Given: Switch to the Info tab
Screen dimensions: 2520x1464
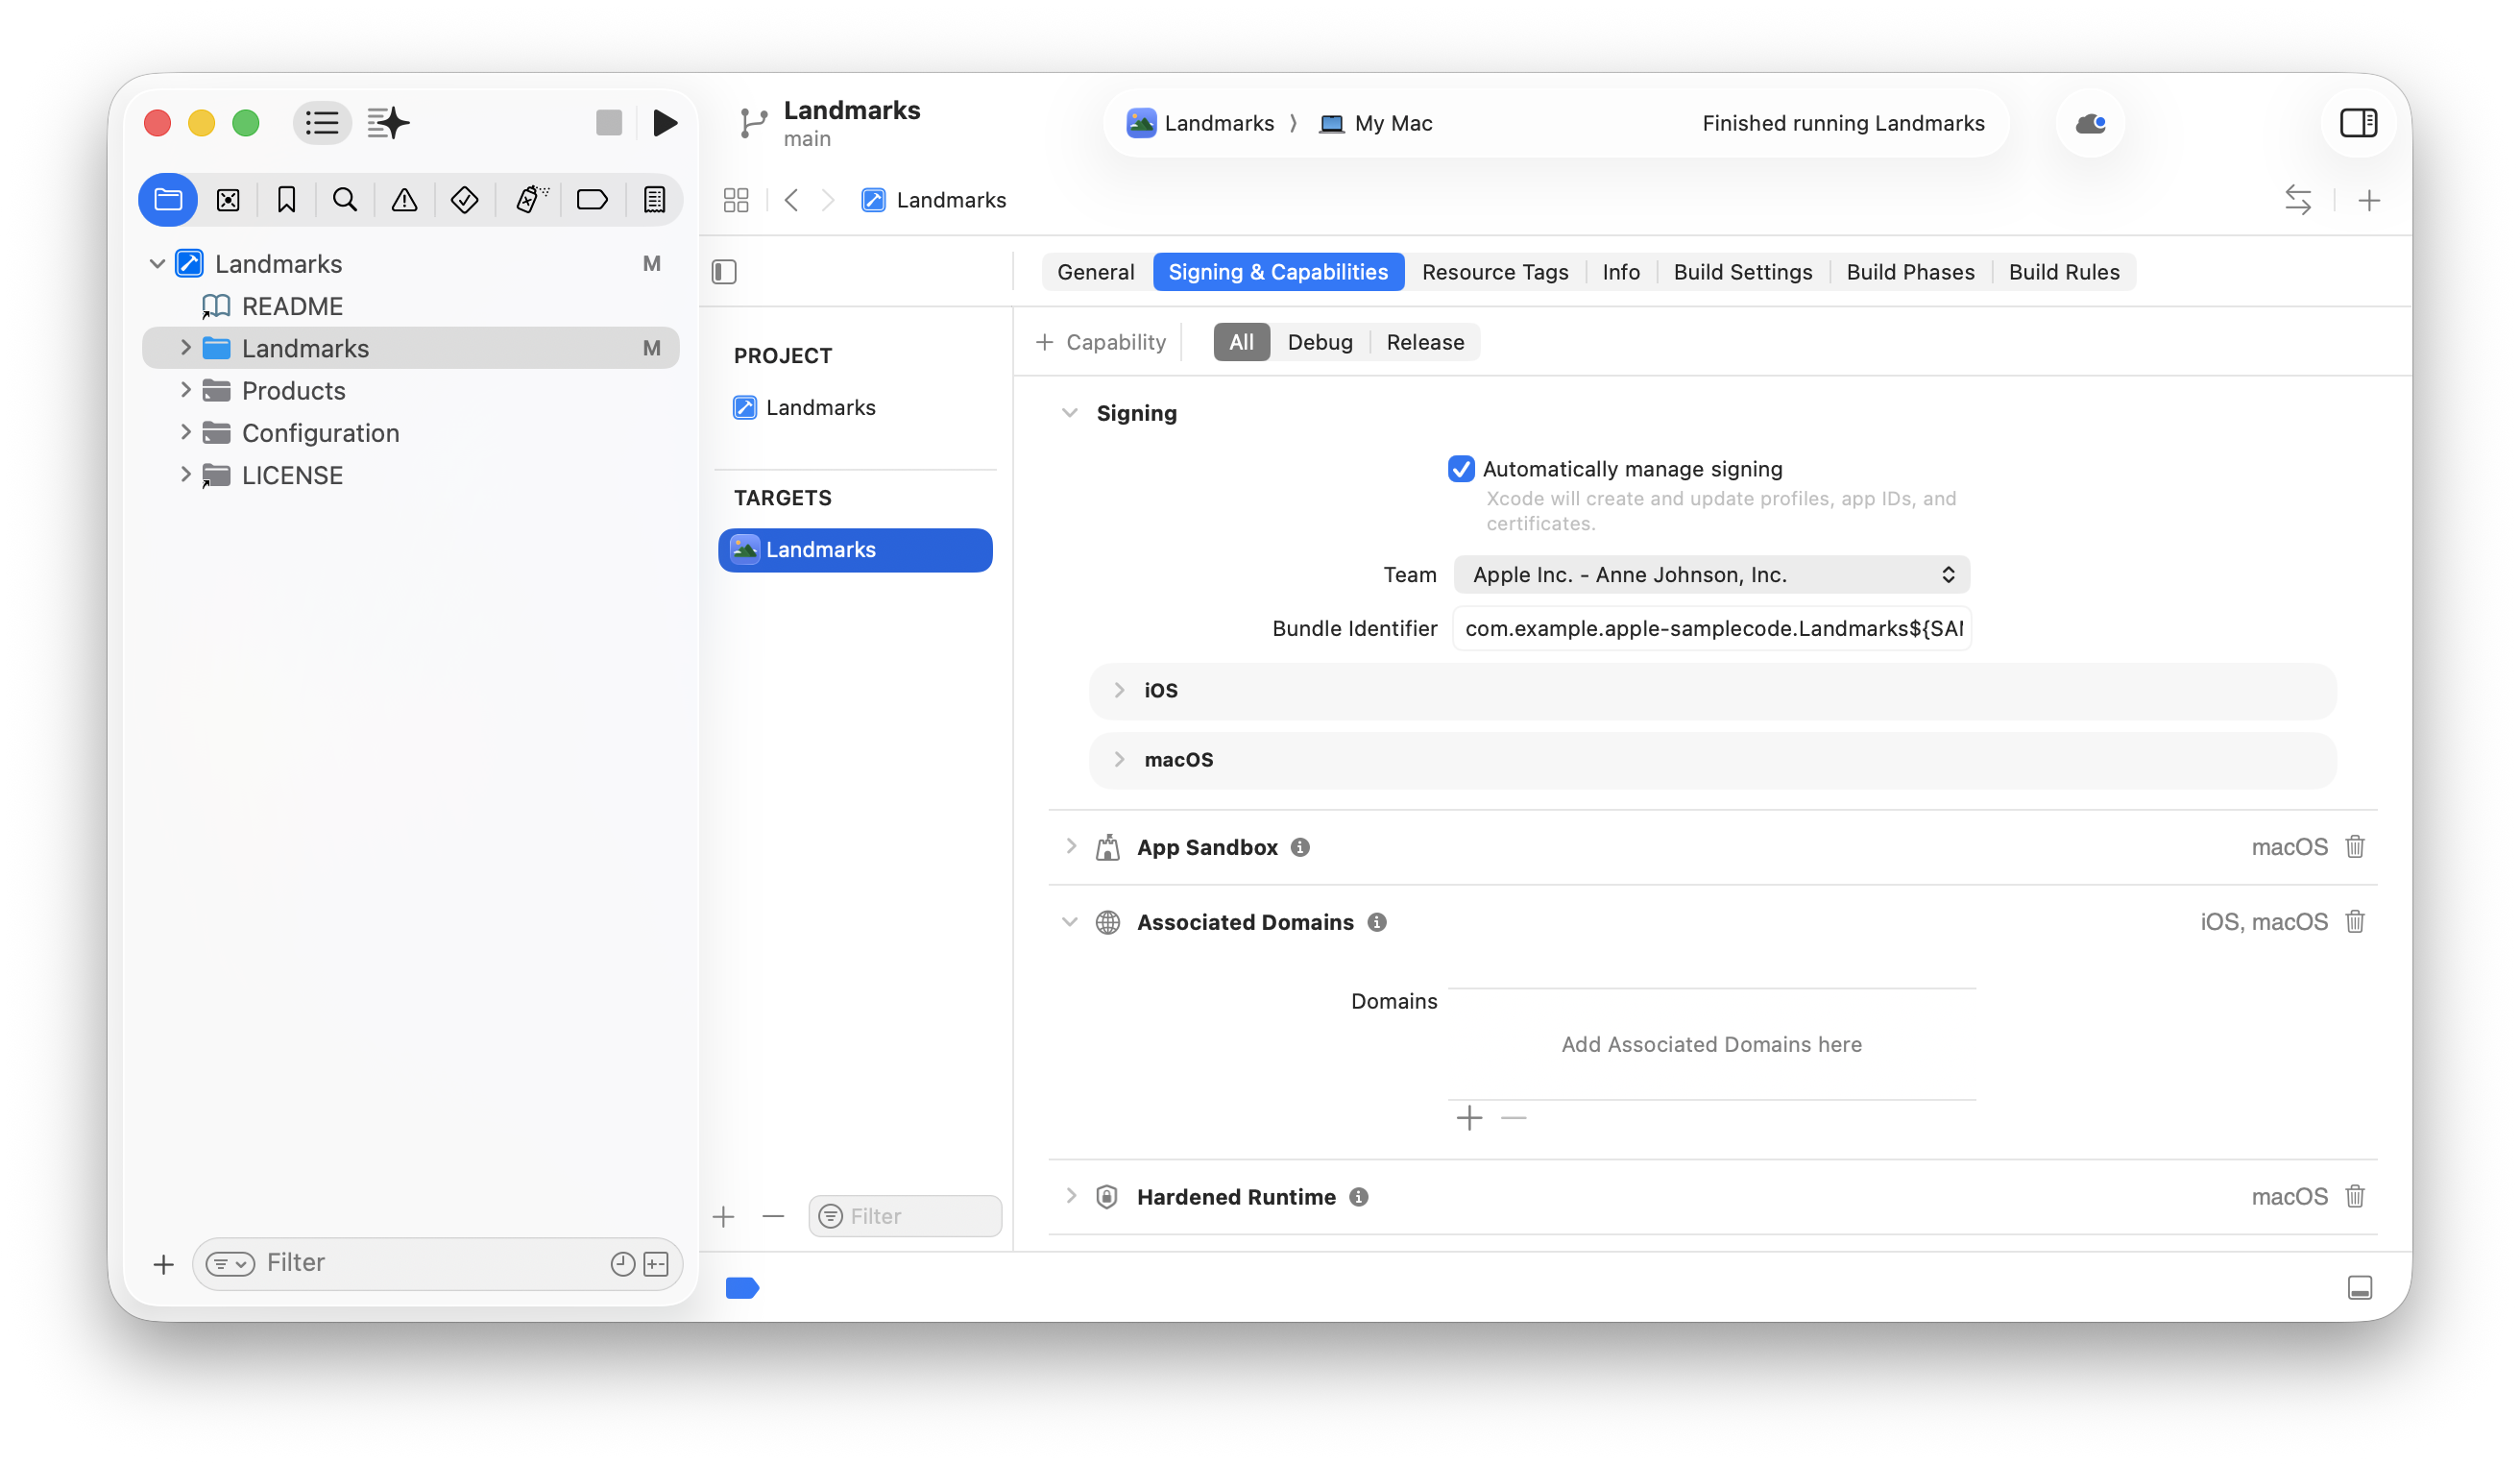Looking at the screenshot, I should click(1620, 272).
